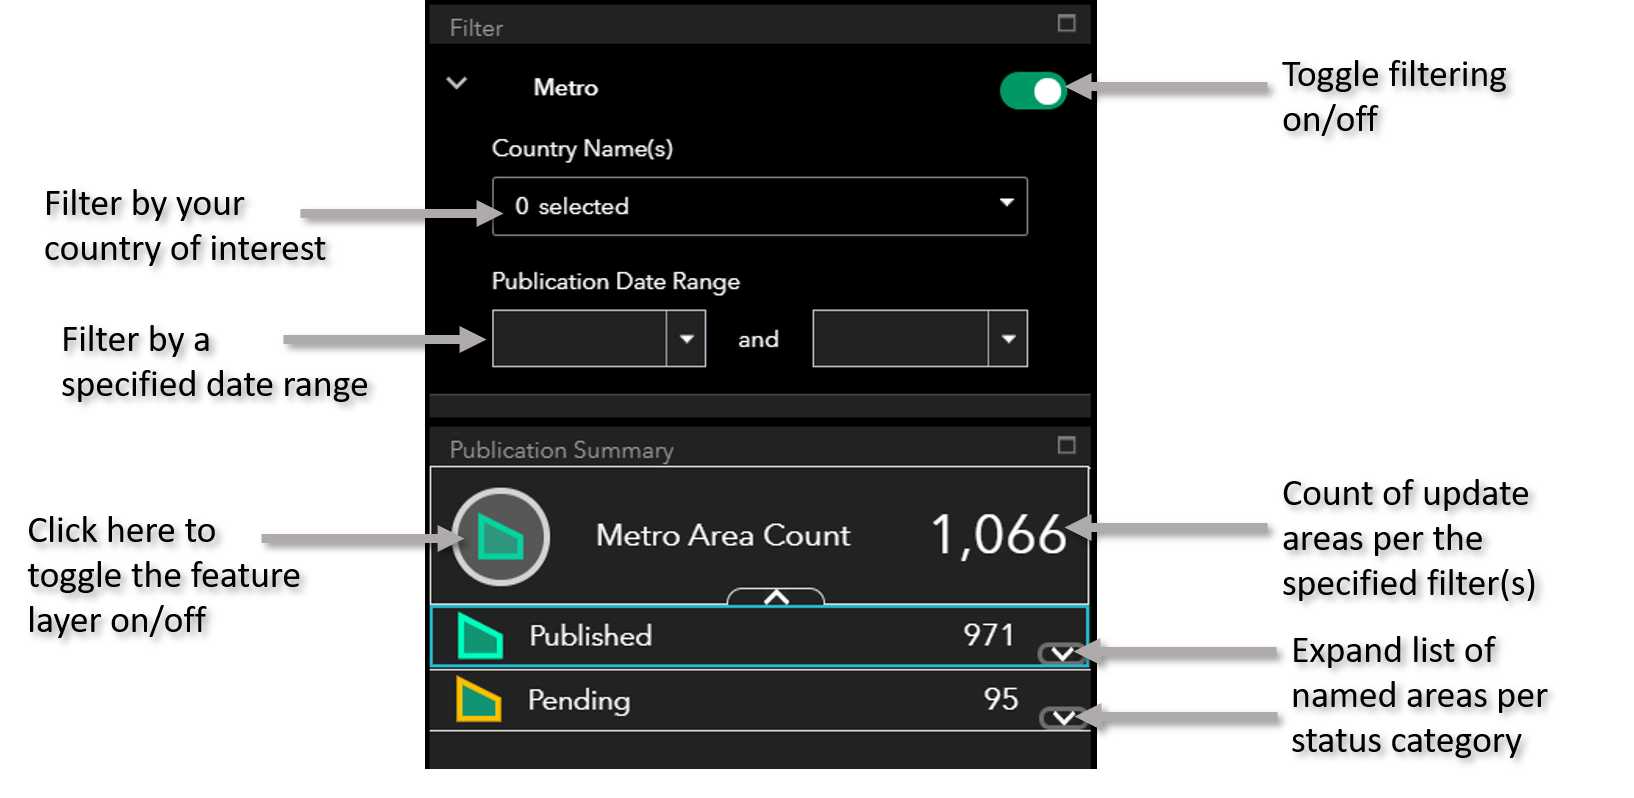Collapse the Metro filter section

tap(457, 83)
